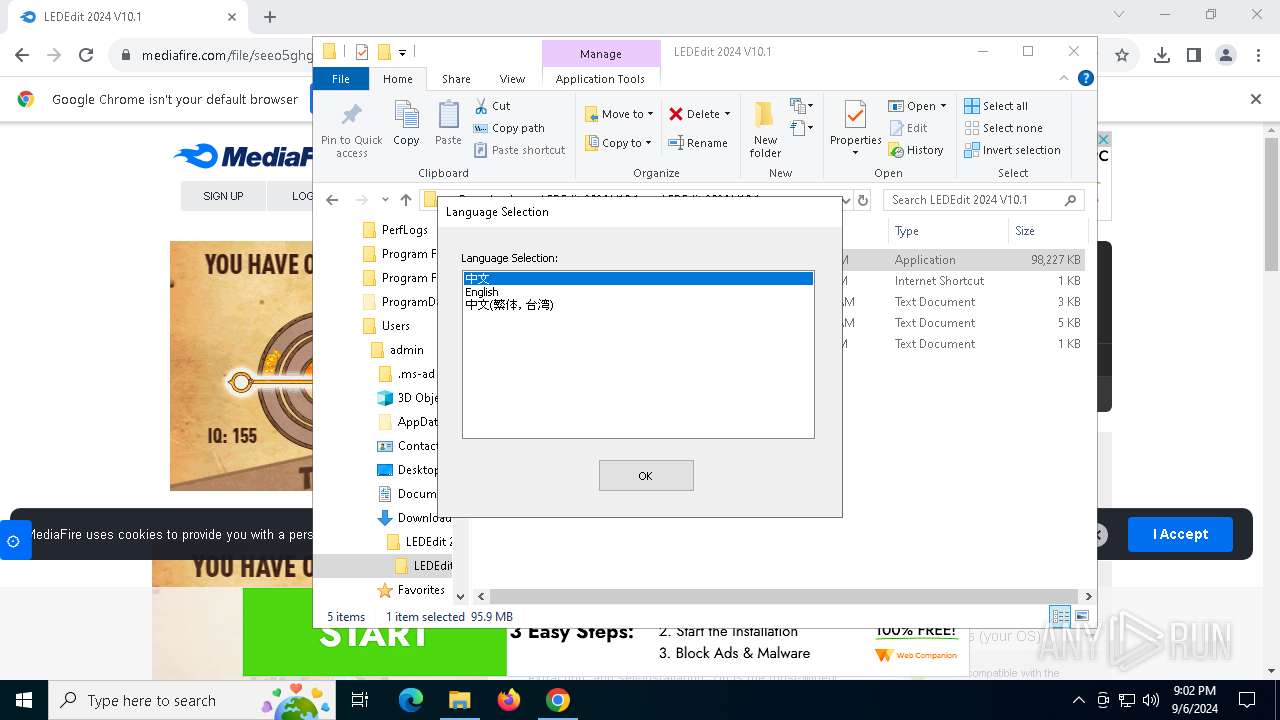Image resolution: width=1280 pixels, height=720 pixels.
Task: Select PerfLogs folder in navigation tree
Action: (x=395, y=230)
